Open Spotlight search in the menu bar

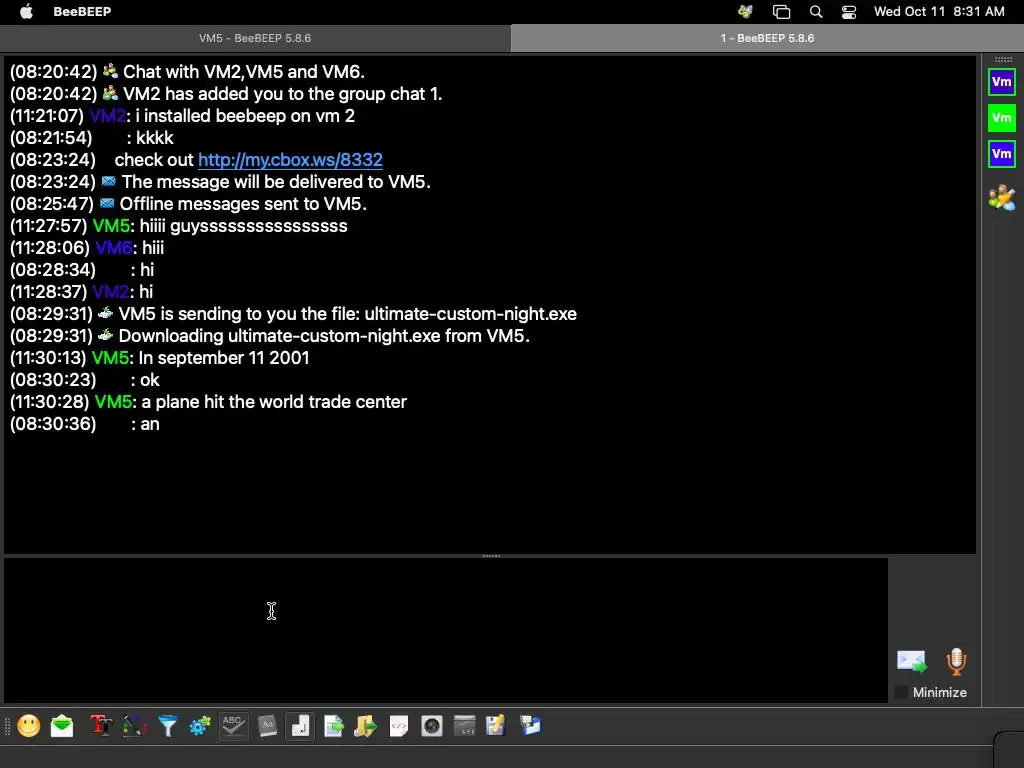816,11
